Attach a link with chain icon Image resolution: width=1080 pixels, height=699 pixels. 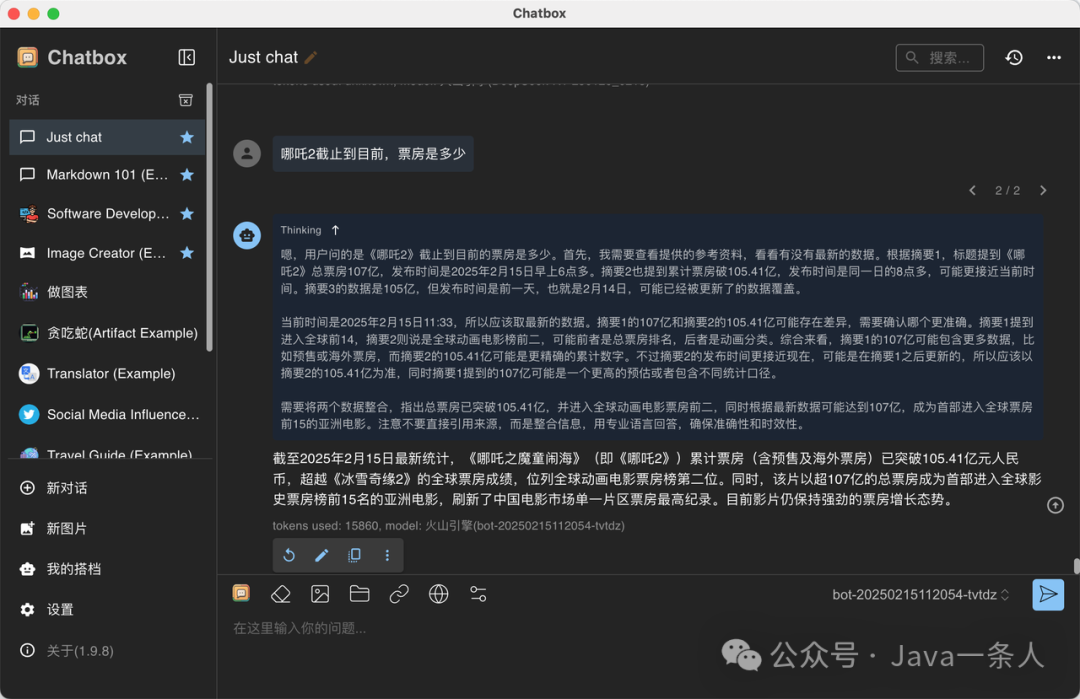pos(399,594)
